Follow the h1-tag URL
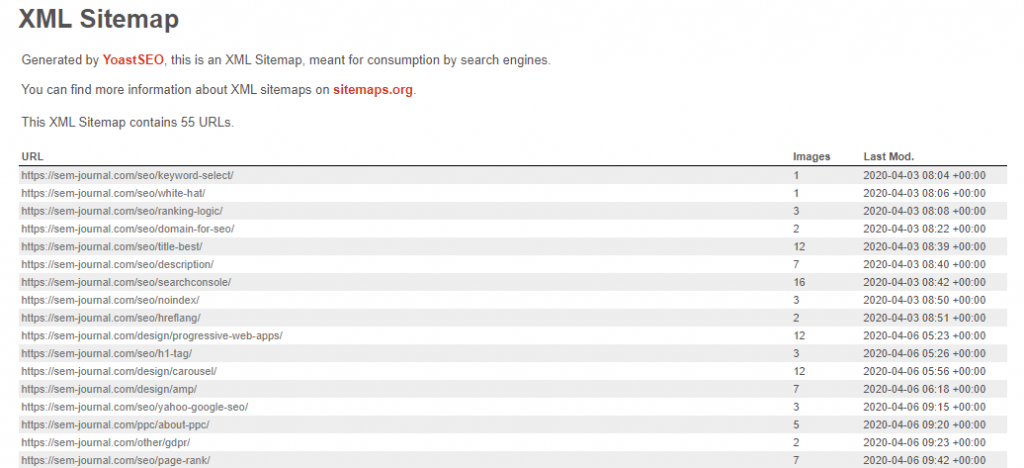The height and width of the screenshot is (468, 1024). pyautogui.click(x=106, y=353)
